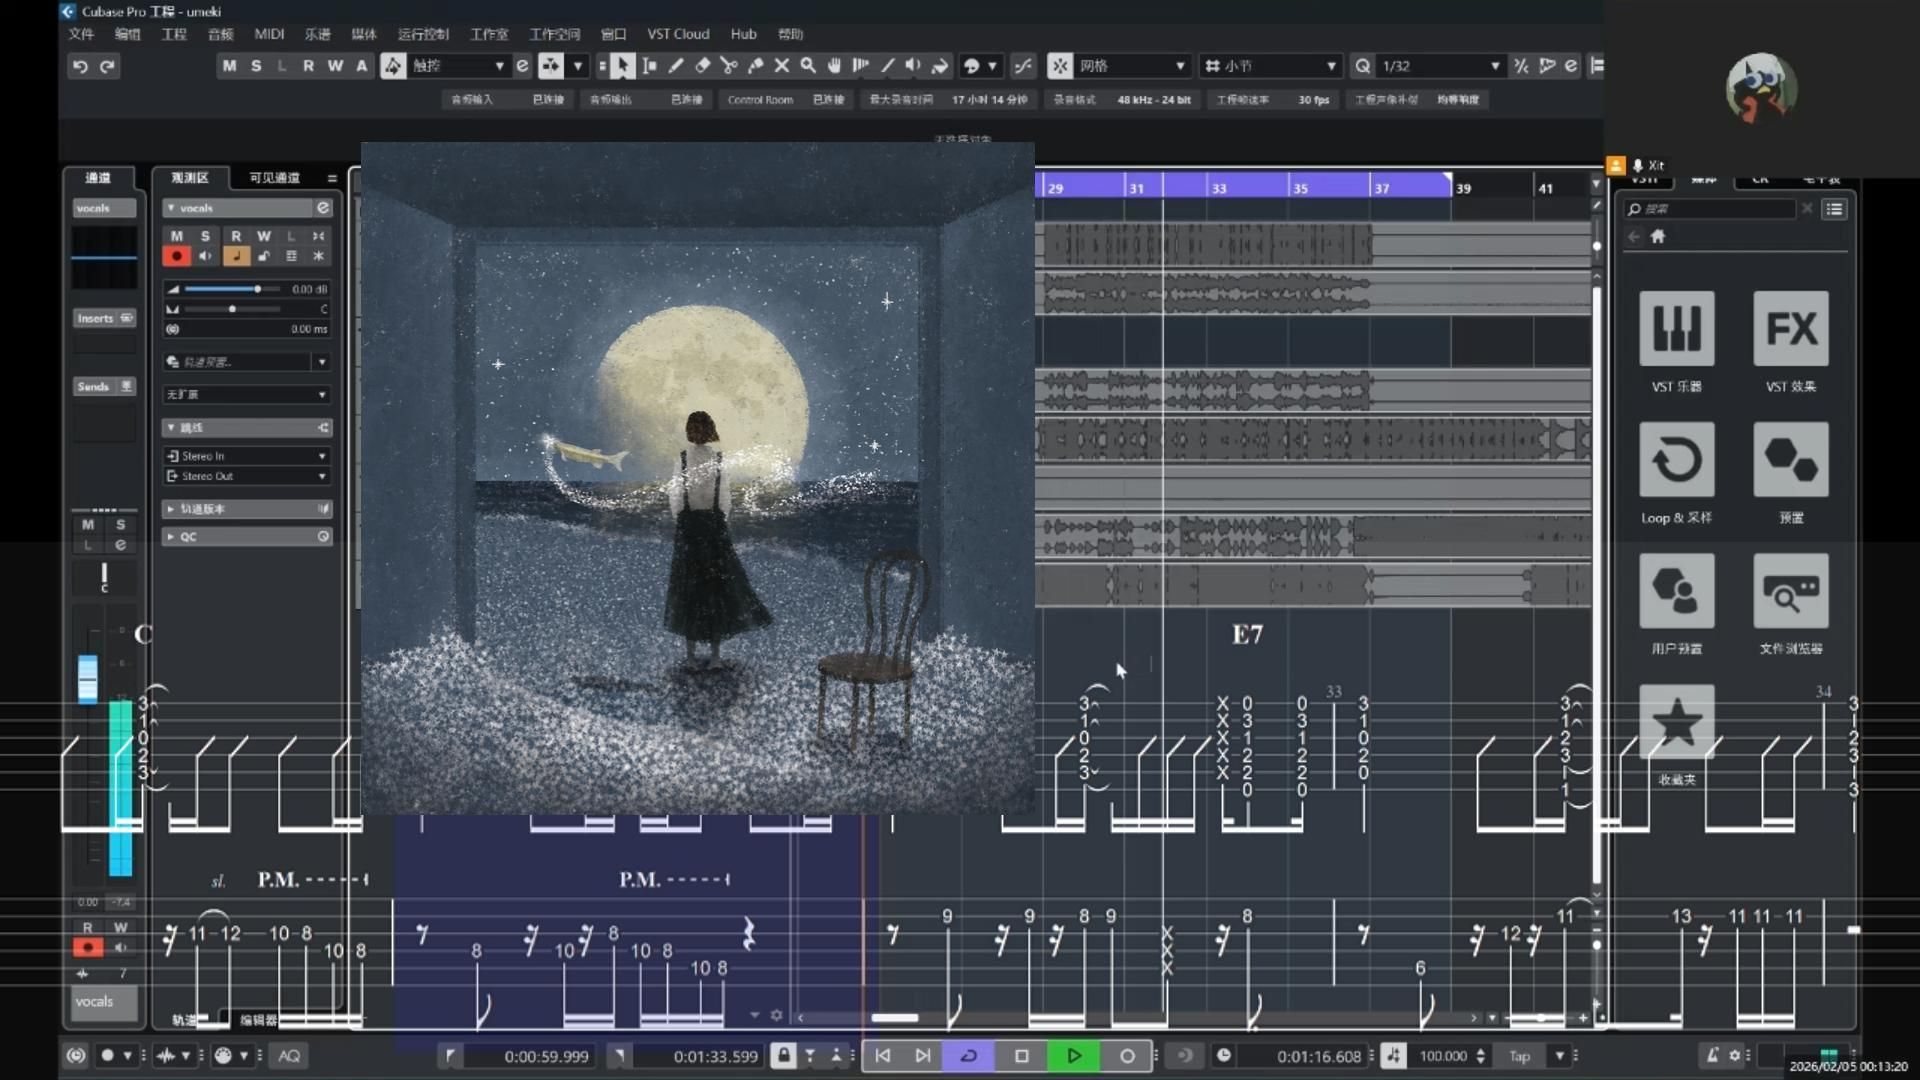The width and height of the screenshot is (1920, 1080).
Task: Select the Play speaker tool
Action: (914, 66)
